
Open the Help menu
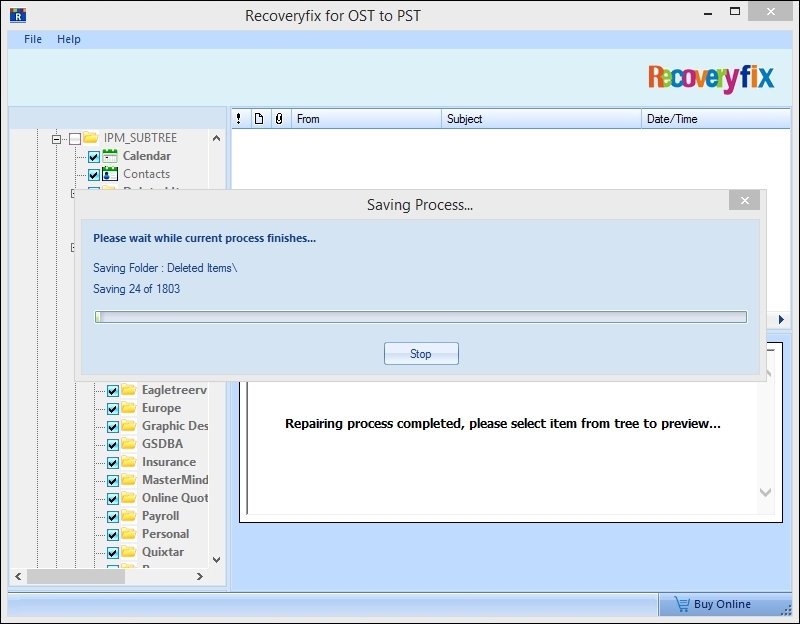68,39
